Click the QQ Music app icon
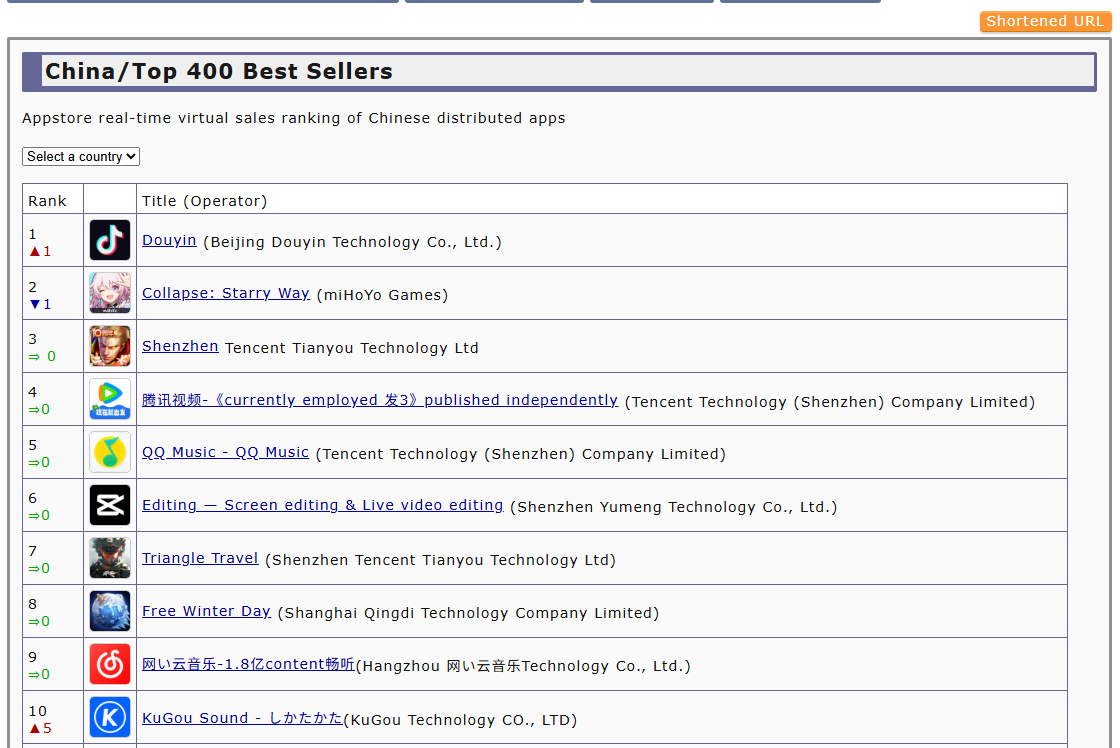The image size is (1120, 748). click(x=110, y=452)
